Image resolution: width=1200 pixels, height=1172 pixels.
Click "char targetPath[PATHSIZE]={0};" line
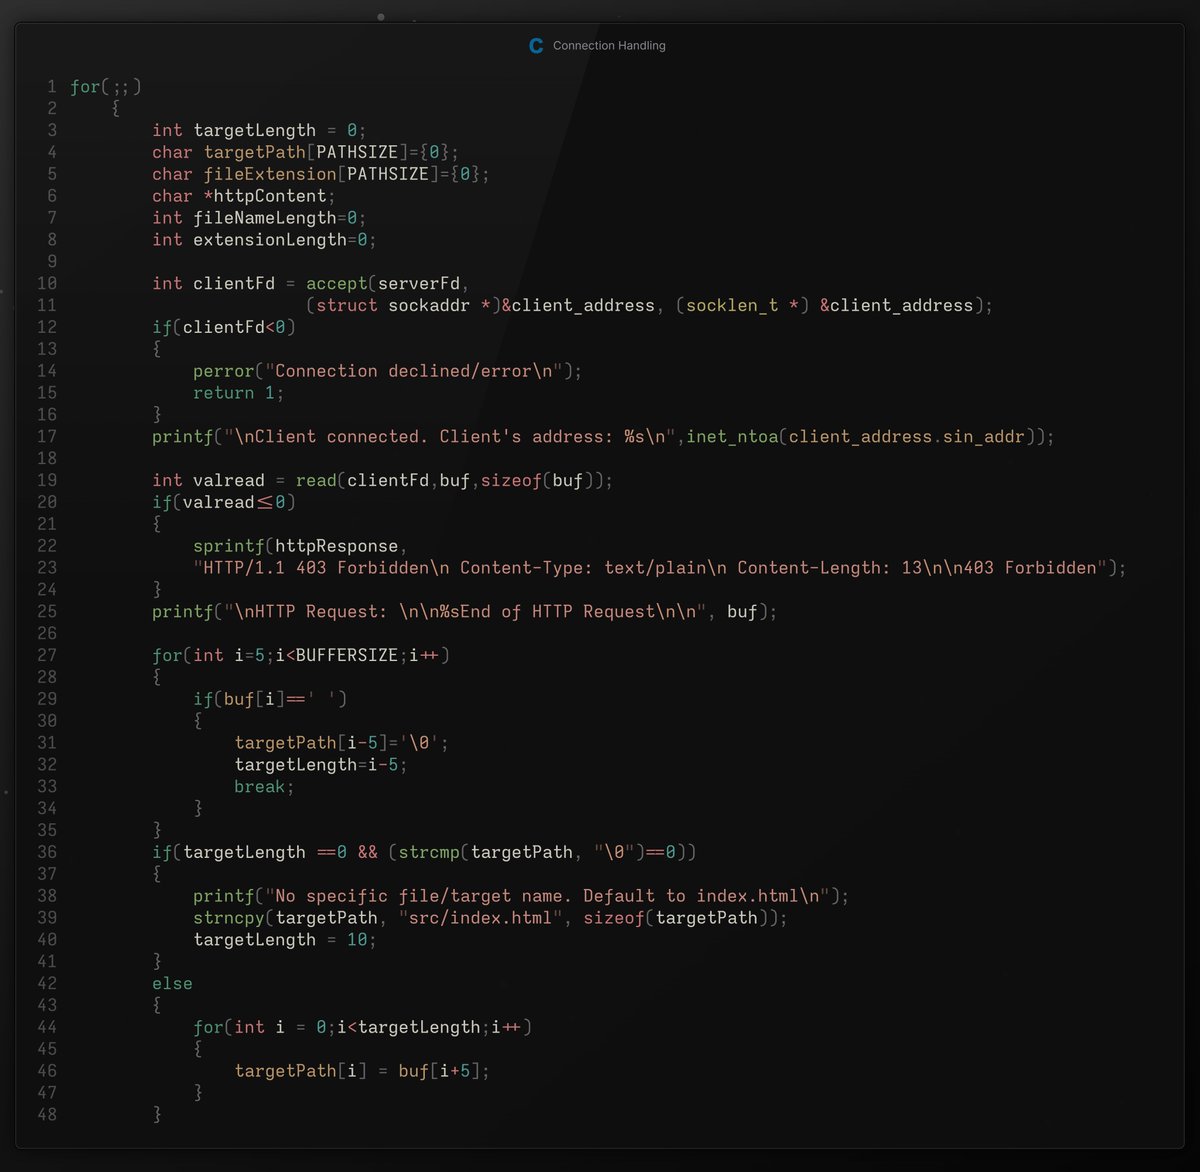click(x=306, y=152)
